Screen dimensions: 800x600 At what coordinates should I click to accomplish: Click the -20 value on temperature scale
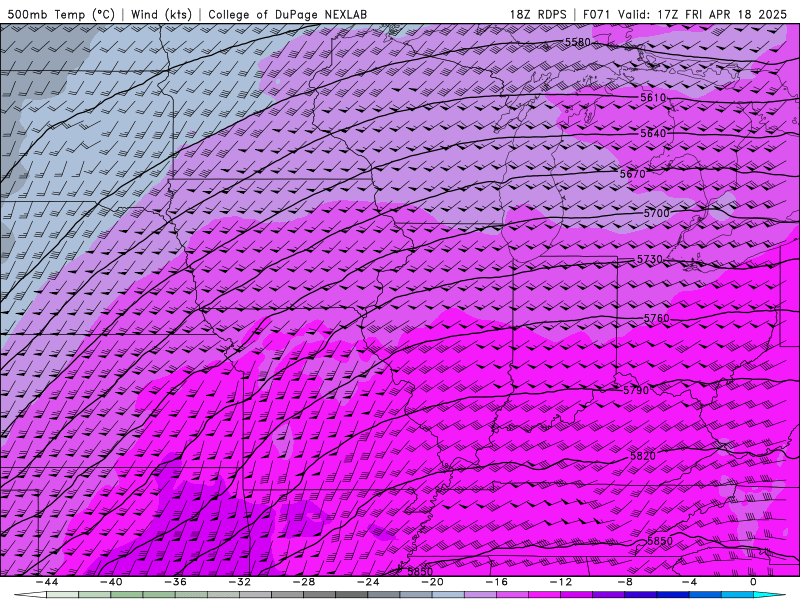click(432, 582)
